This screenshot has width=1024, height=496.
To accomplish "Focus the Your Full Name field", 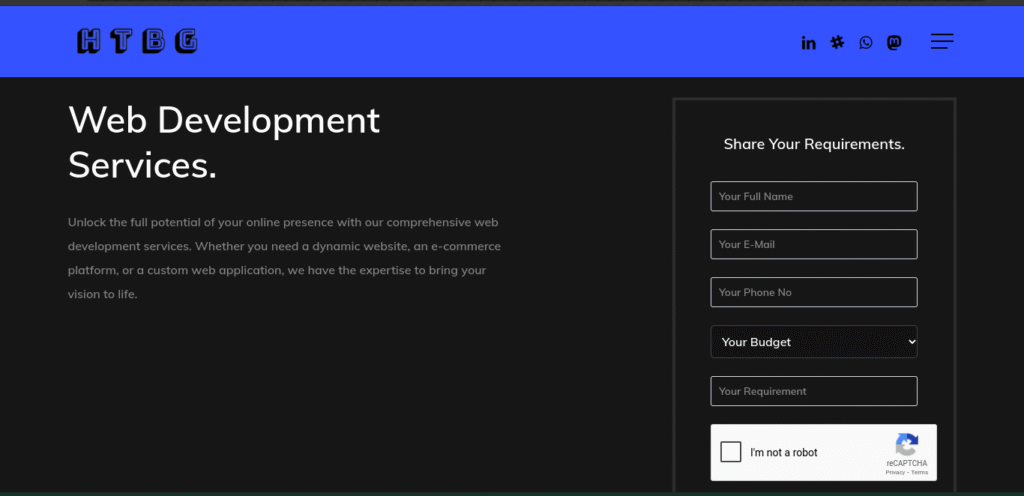I will (x=813, y=196).
